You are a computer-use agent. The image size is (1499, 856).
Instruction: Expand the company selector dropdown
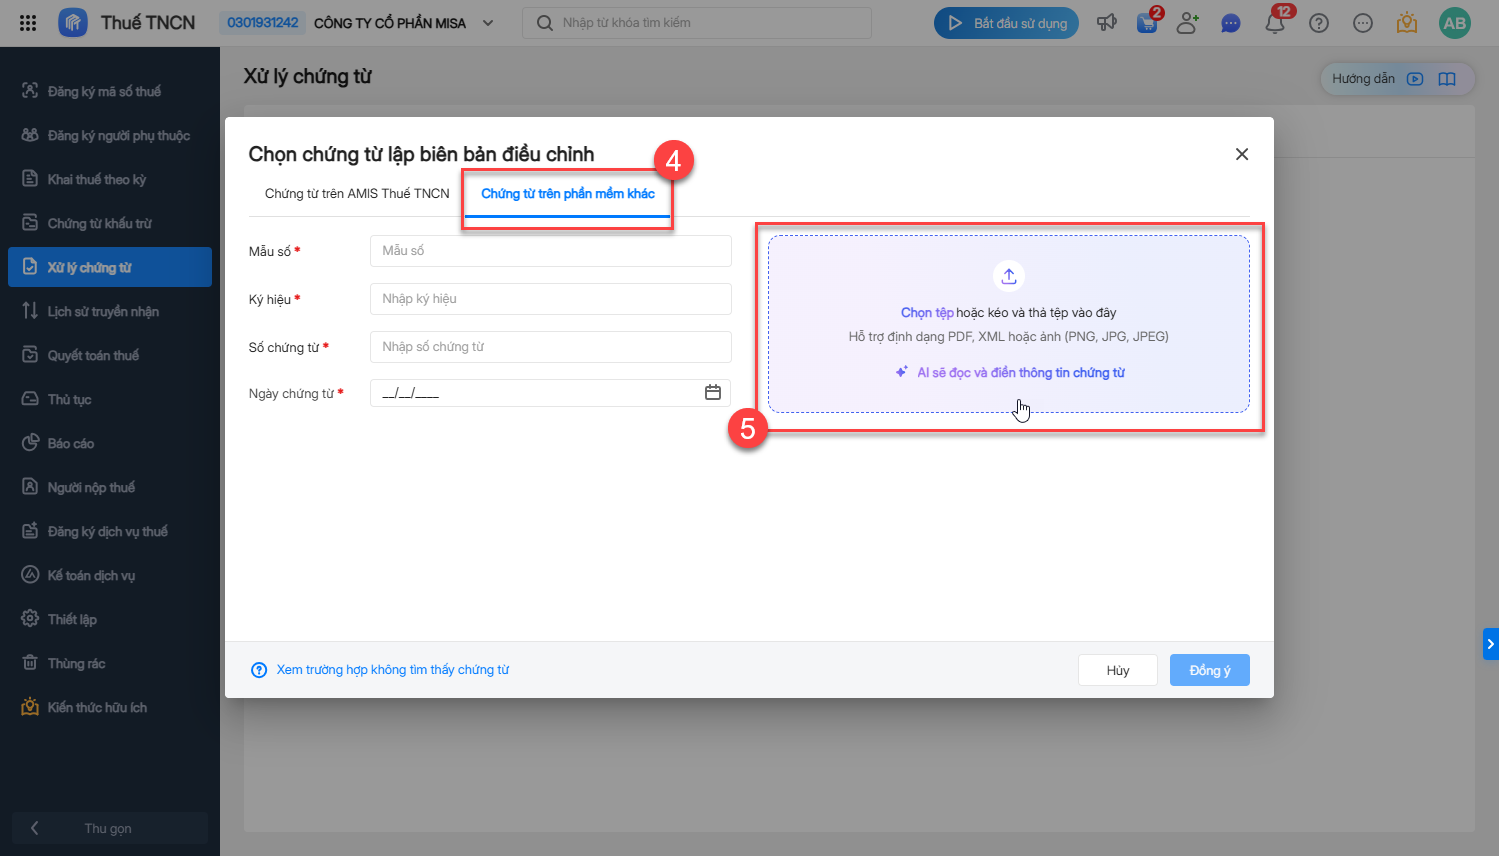pyautogui.click(x=488, y=23)
